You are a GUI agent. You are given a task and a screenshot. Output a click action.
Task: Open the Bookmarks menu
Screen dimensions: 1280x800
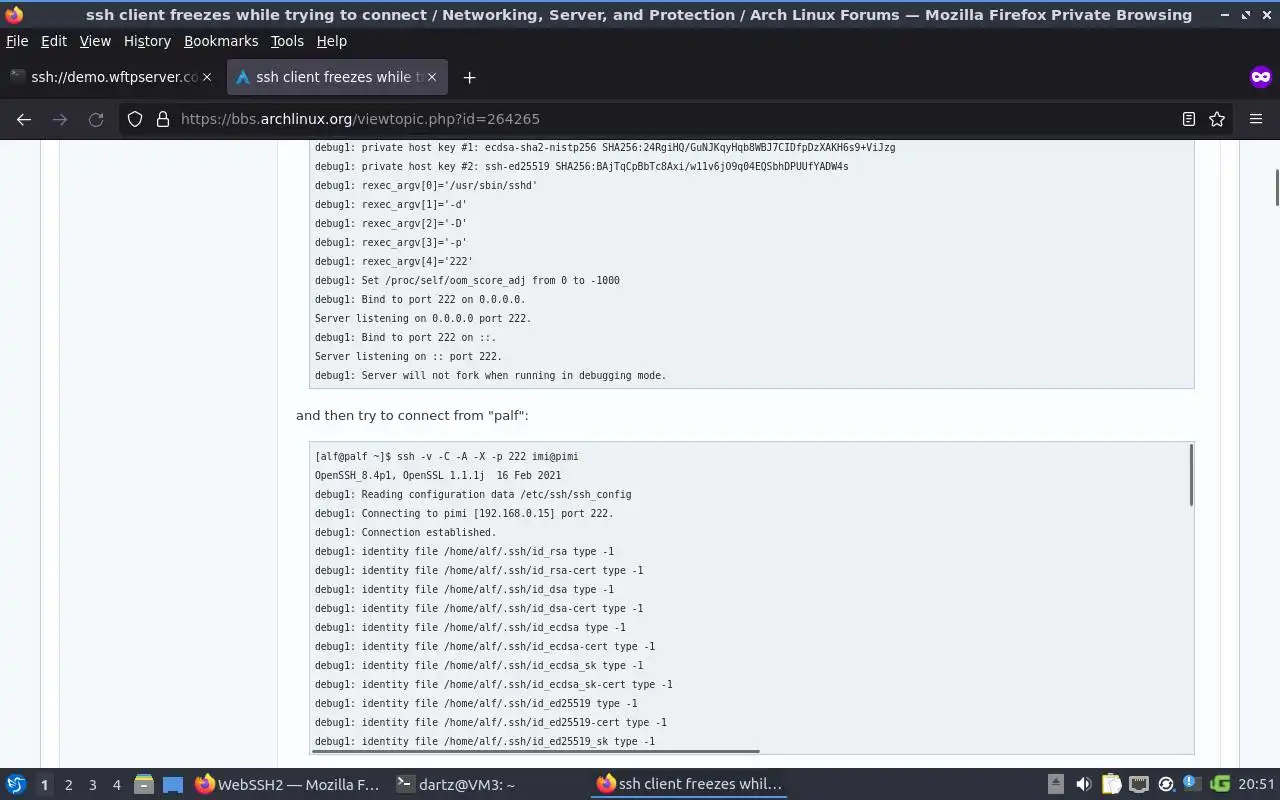click(221, 41)
